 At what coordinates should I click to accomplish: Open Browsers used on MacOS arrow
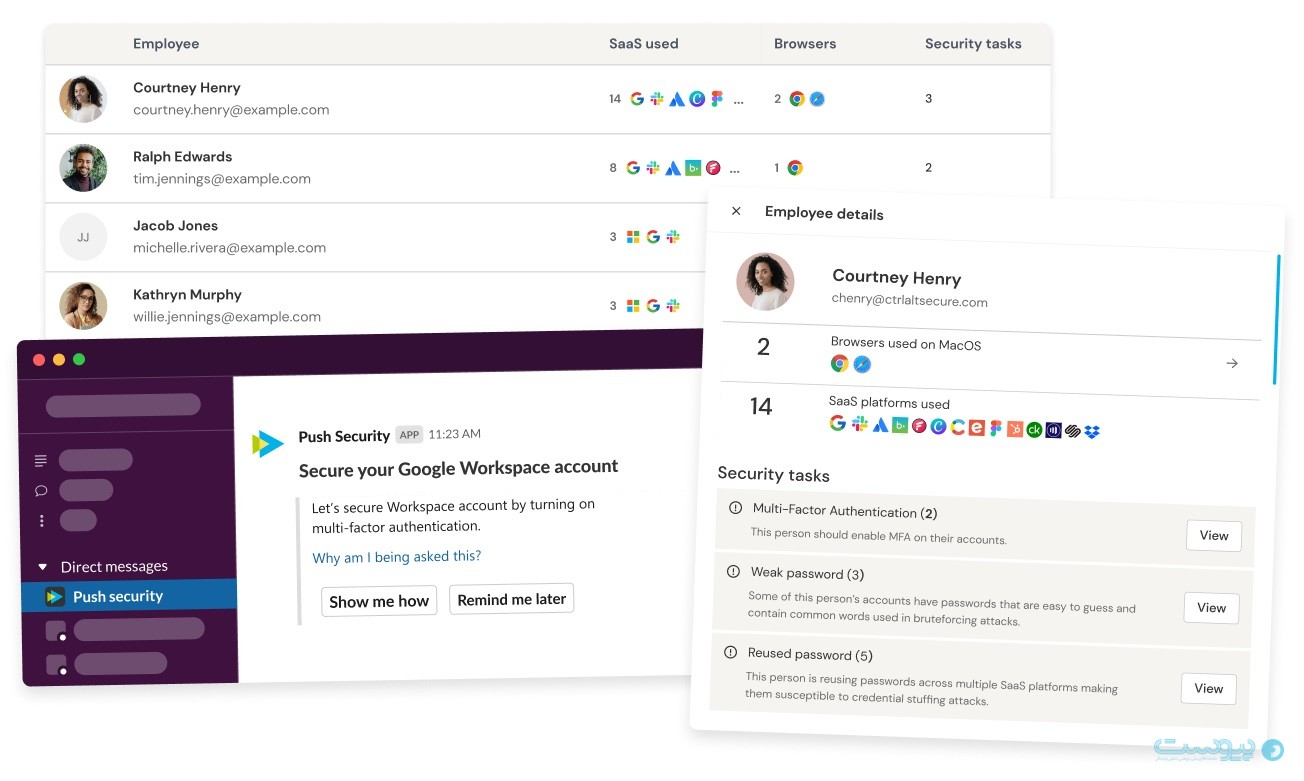[x=1232, y=363]
